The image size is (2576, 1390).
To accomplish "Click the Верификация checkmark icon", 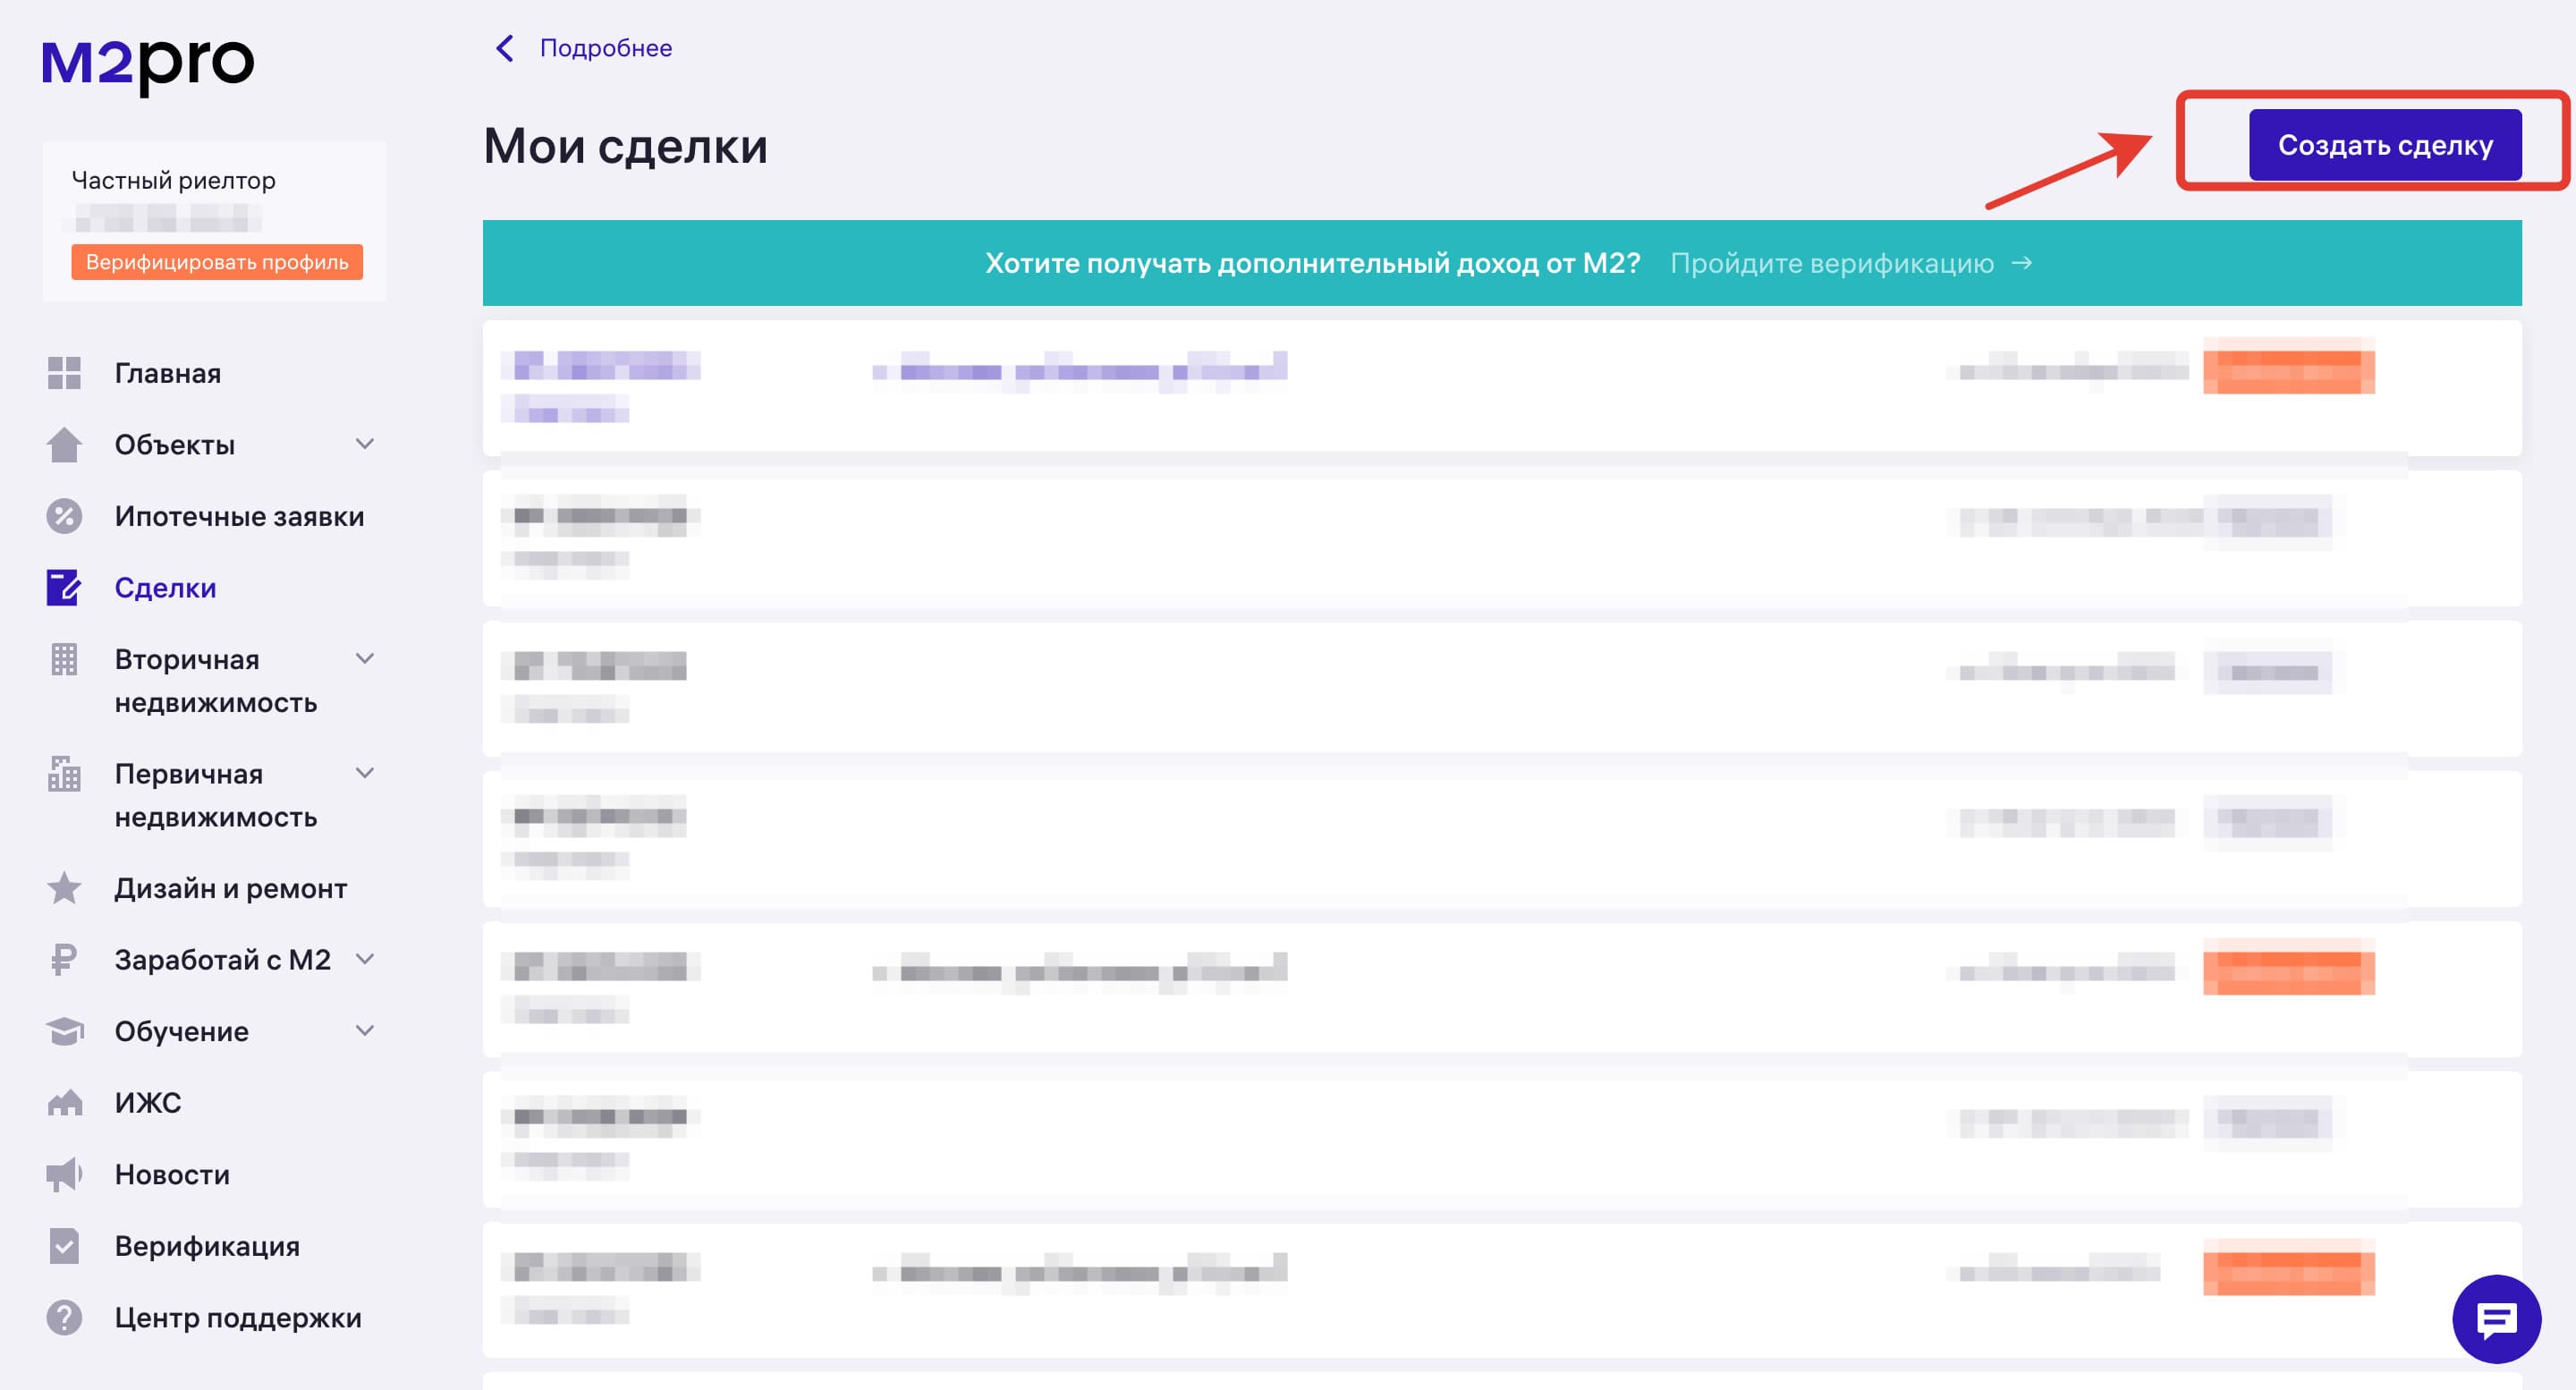I will [x=64, y=1246].
